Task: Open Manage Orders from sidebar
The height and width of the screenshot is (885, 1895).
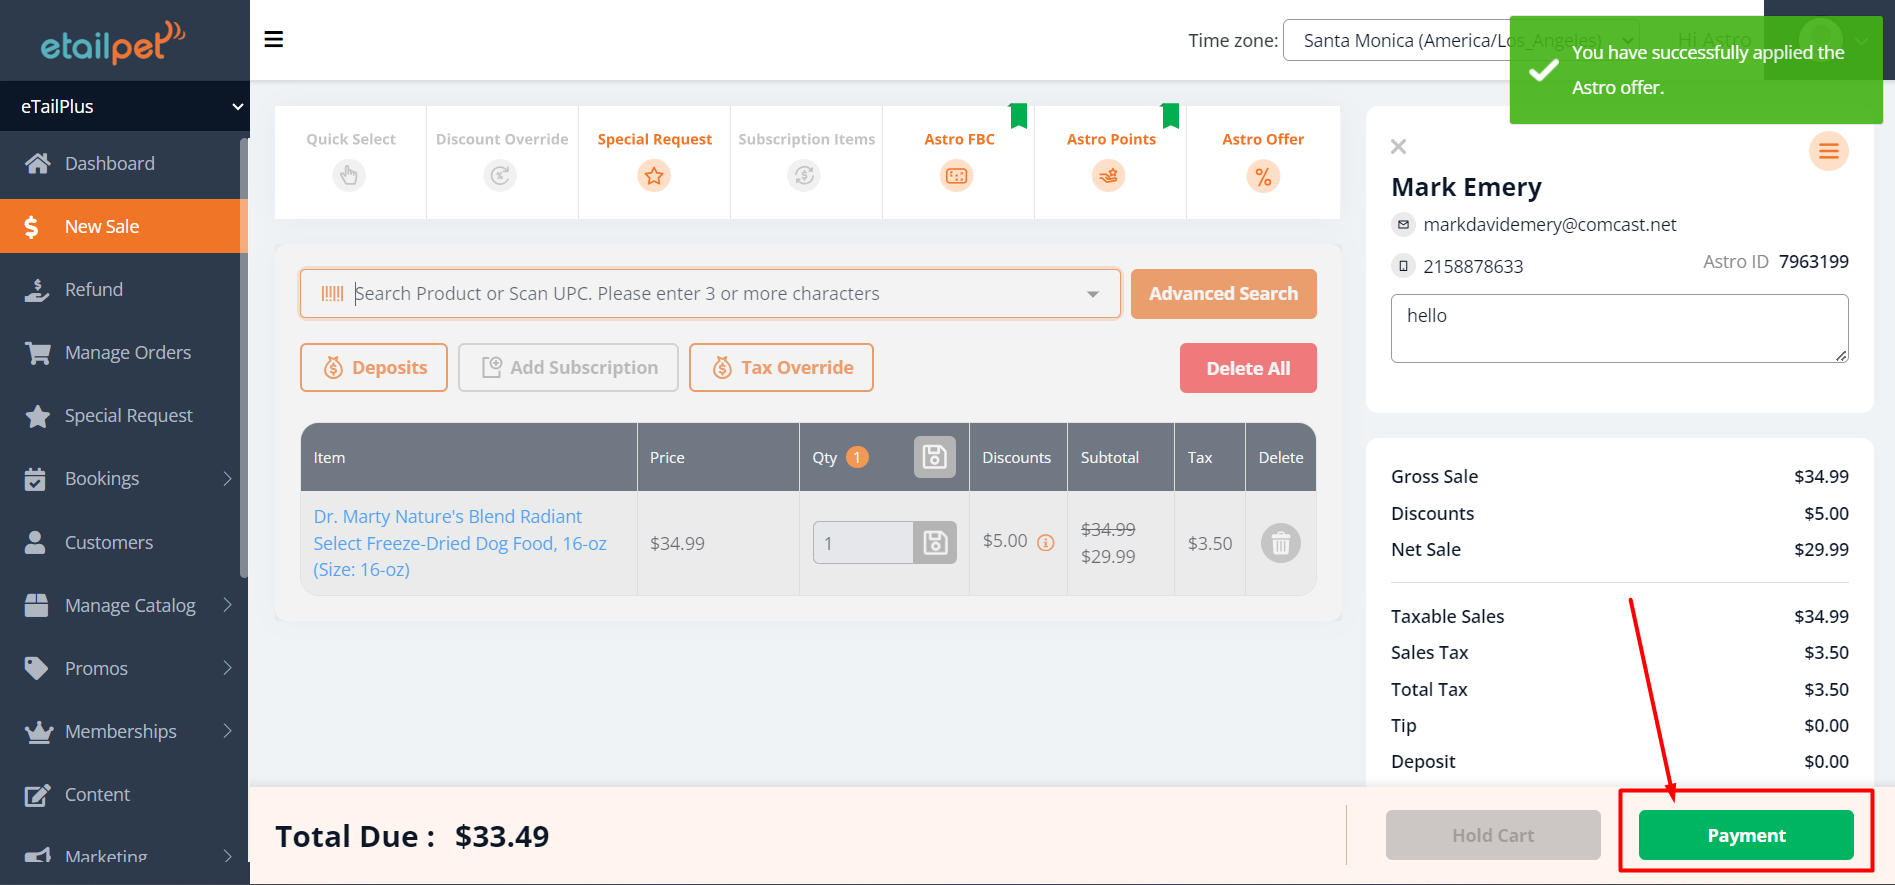Action: click(127, 353)
